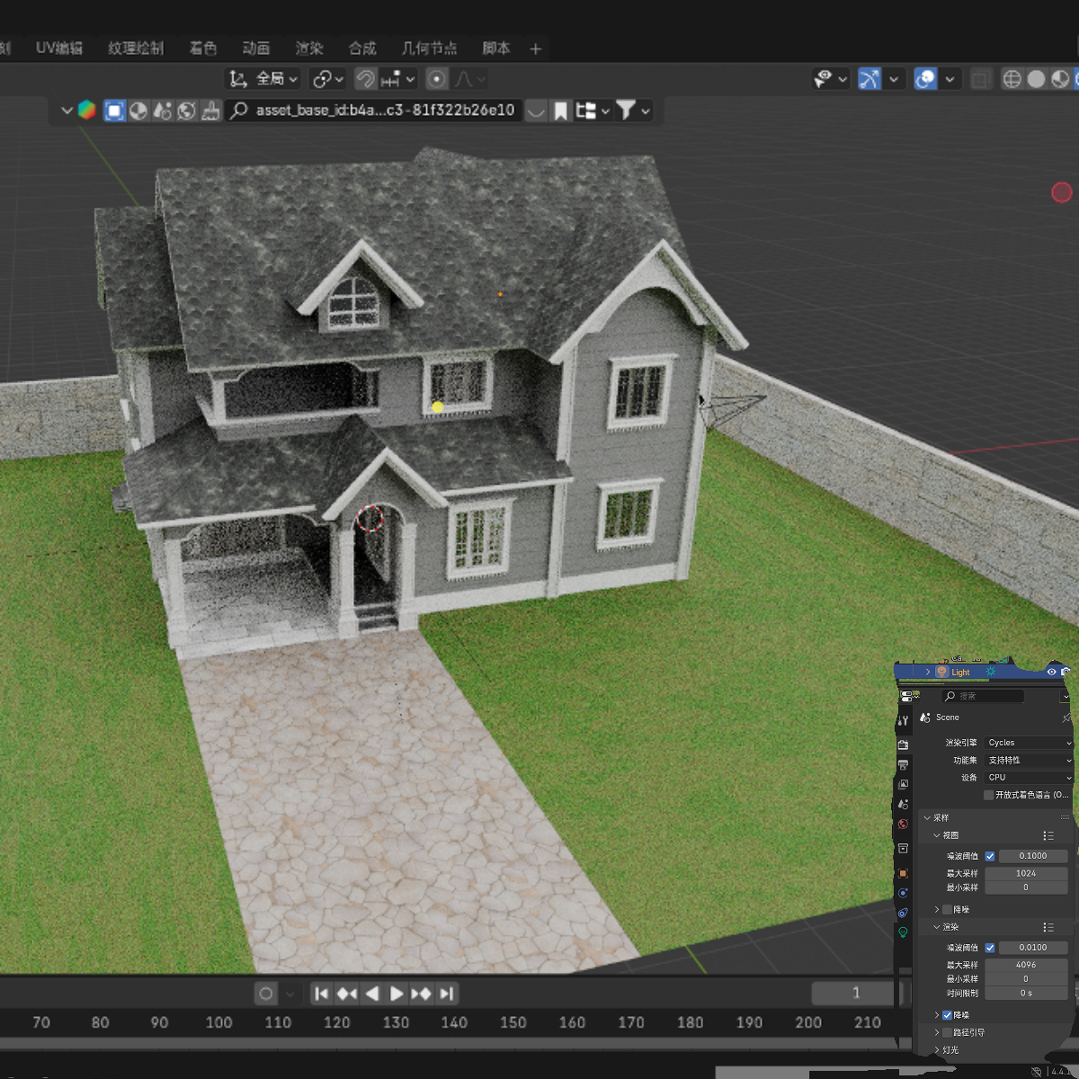This screenshot has height=1079, width=1079.
Task: Disable the camera render toggle for Light
Action: (x=1065, y=671)
